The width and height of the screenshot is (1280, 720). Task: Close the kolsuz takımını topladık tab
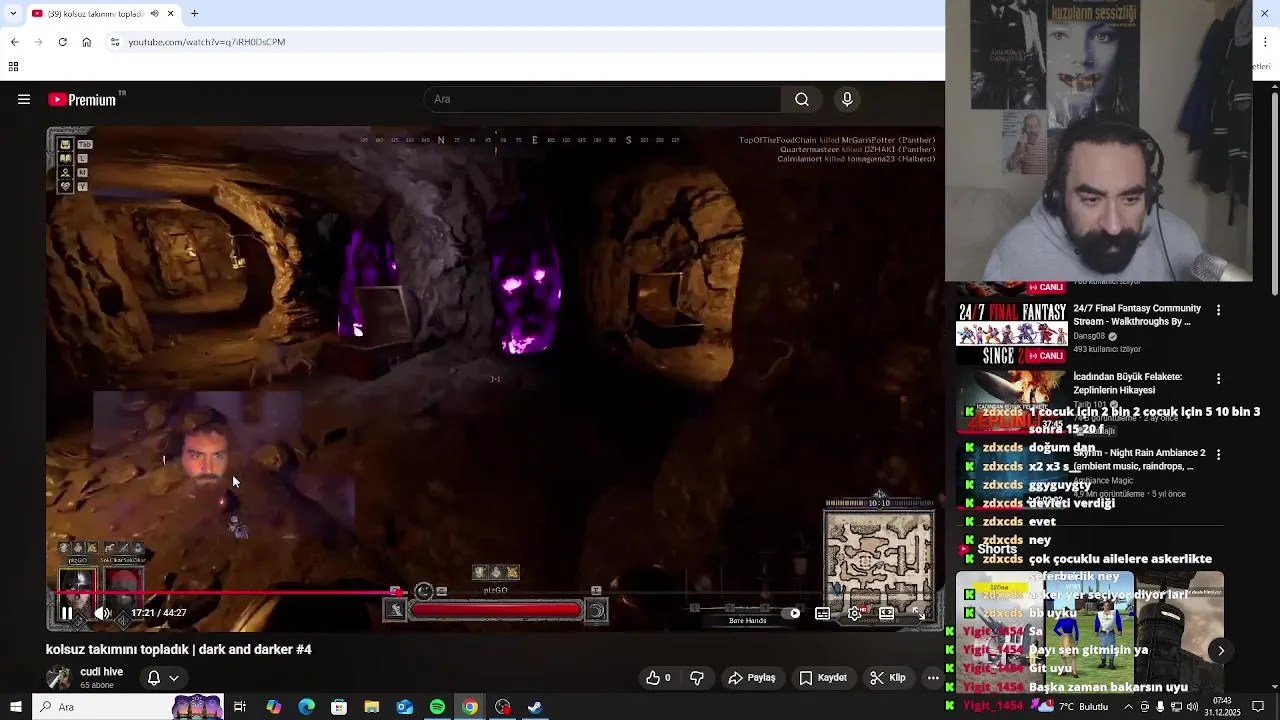(170, 14)
